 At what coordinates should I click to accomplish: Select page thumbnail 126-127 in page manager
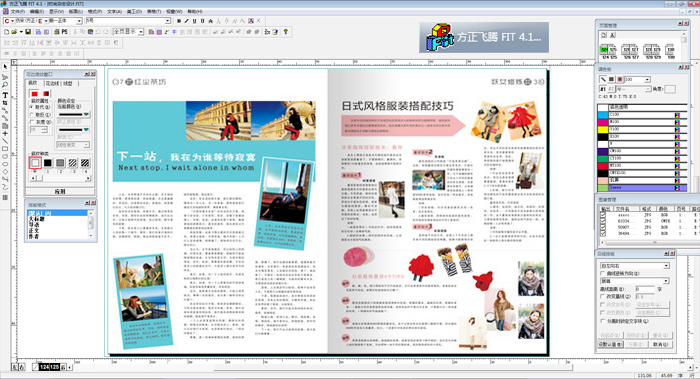coord(630,51)
